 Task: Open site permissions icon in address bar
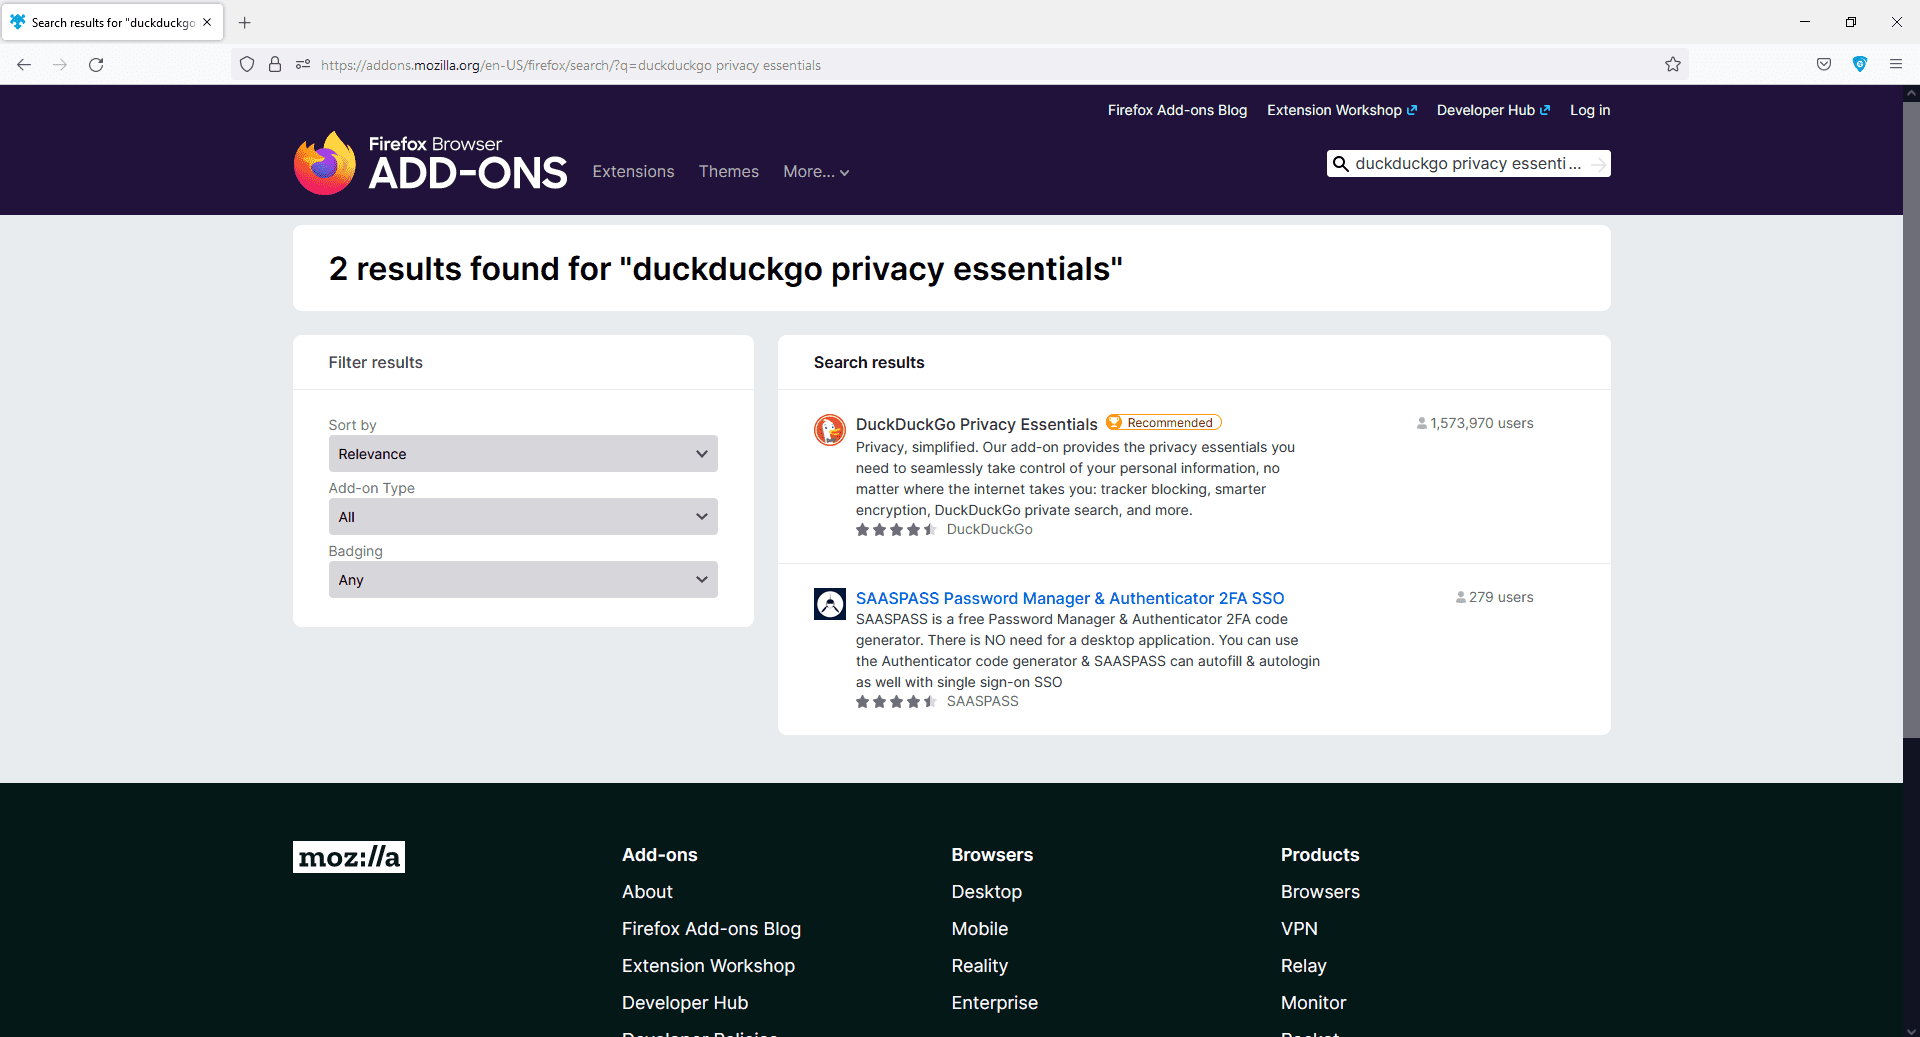[x=303, y=65]
